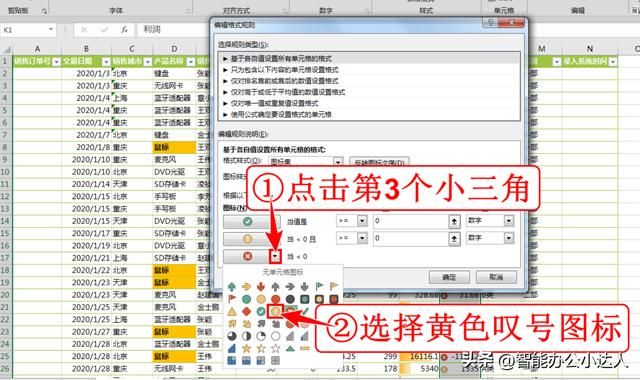640x380 pixels.
Task: Open filter dropdown in column N header
Action: 613,62
